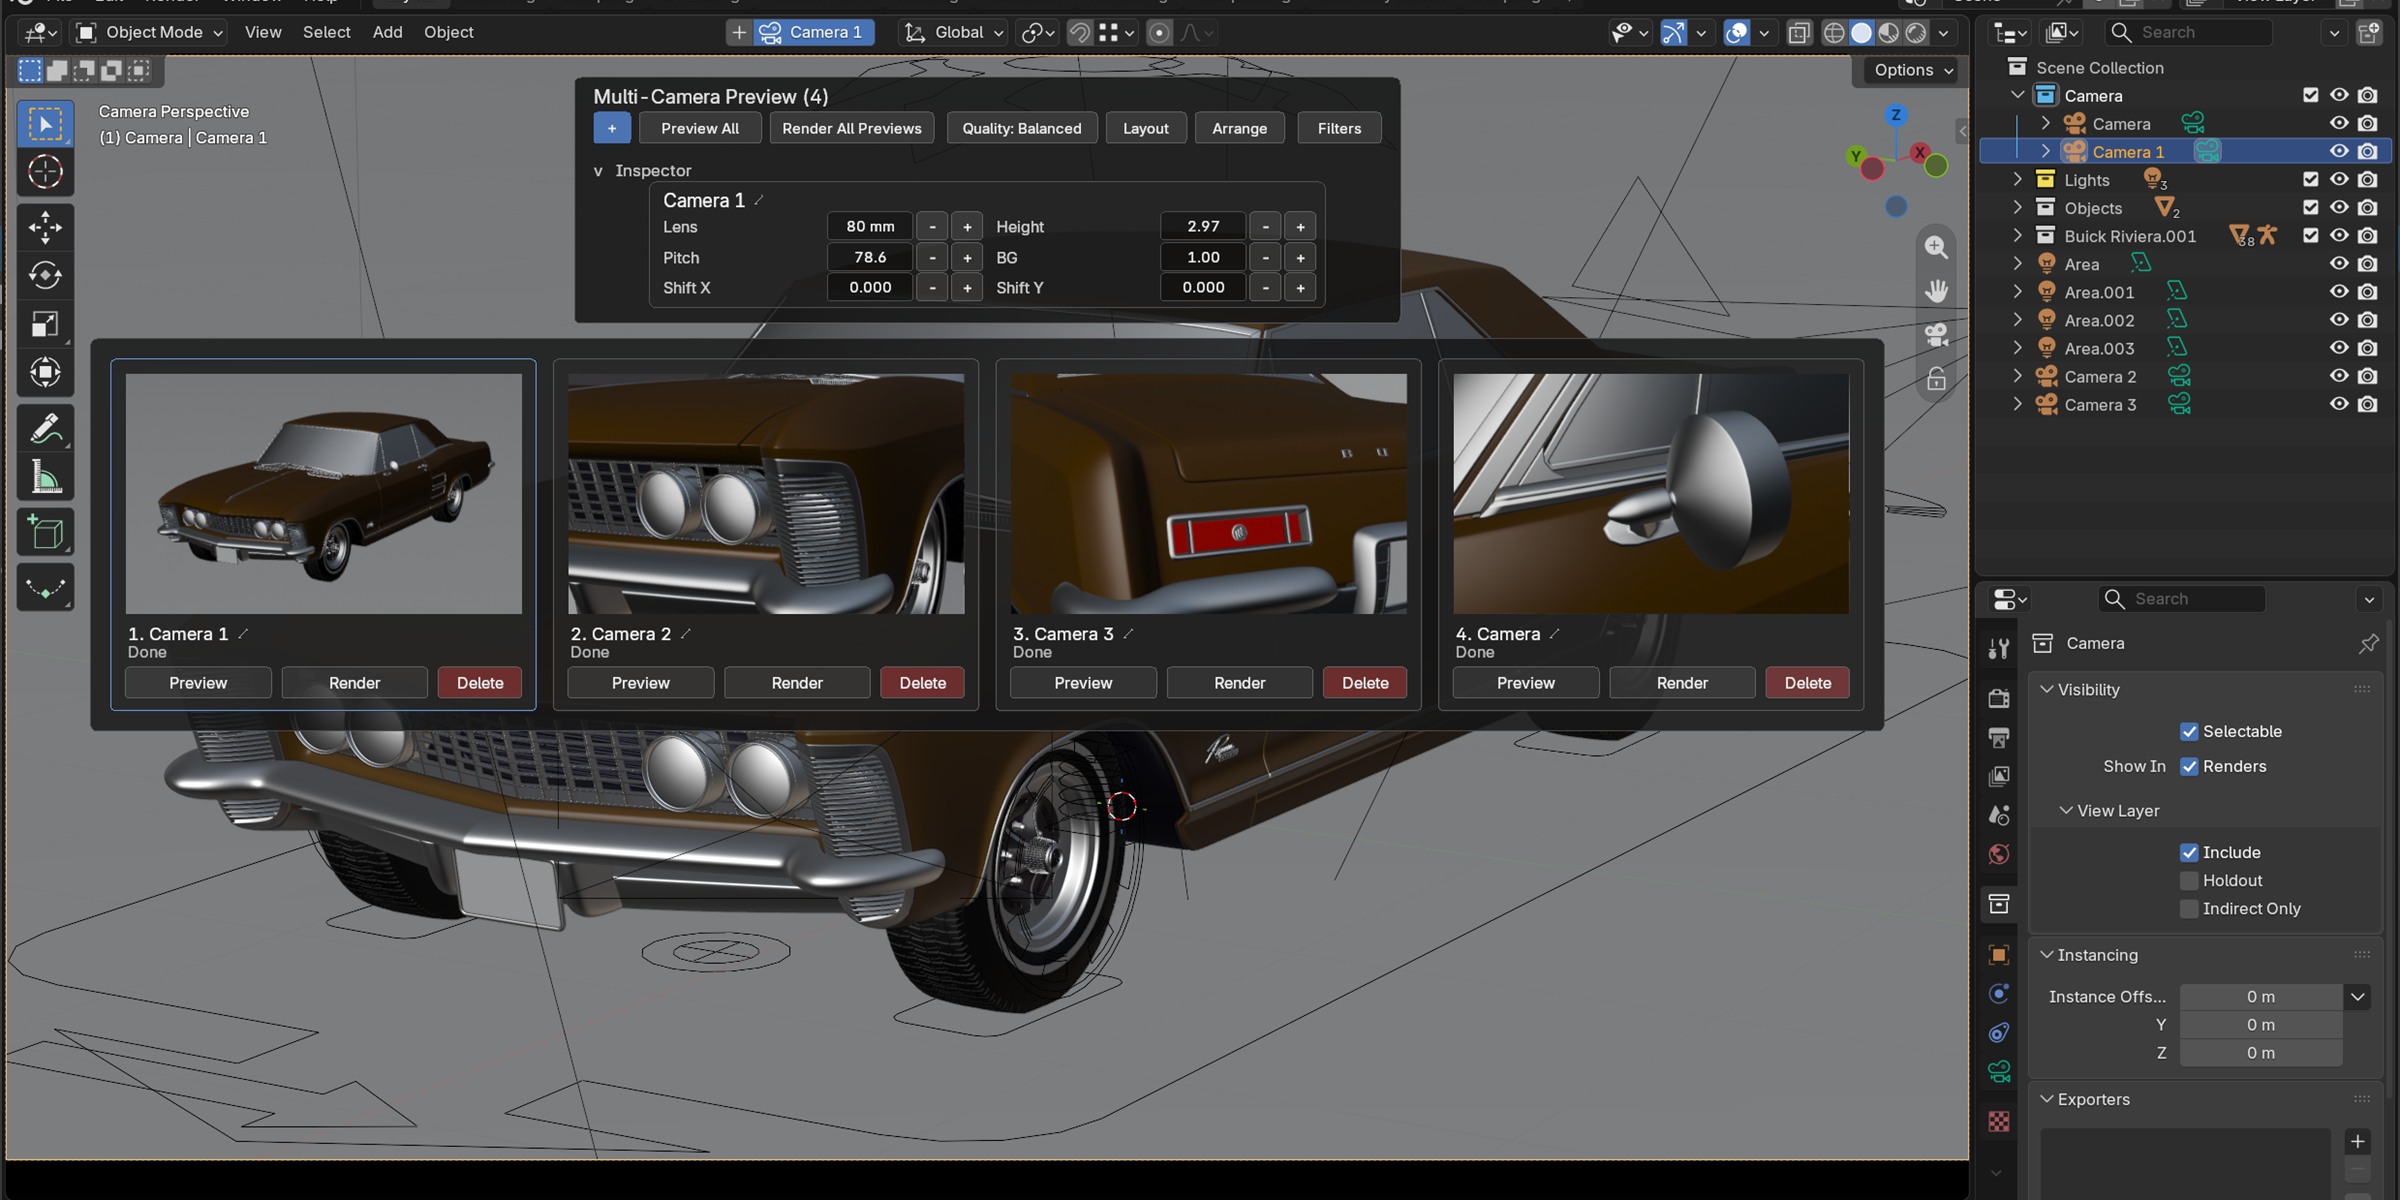Expand the Lights collection in outliner
This screenshot has width=2400, height=1200.
(x=2017, y=180)
